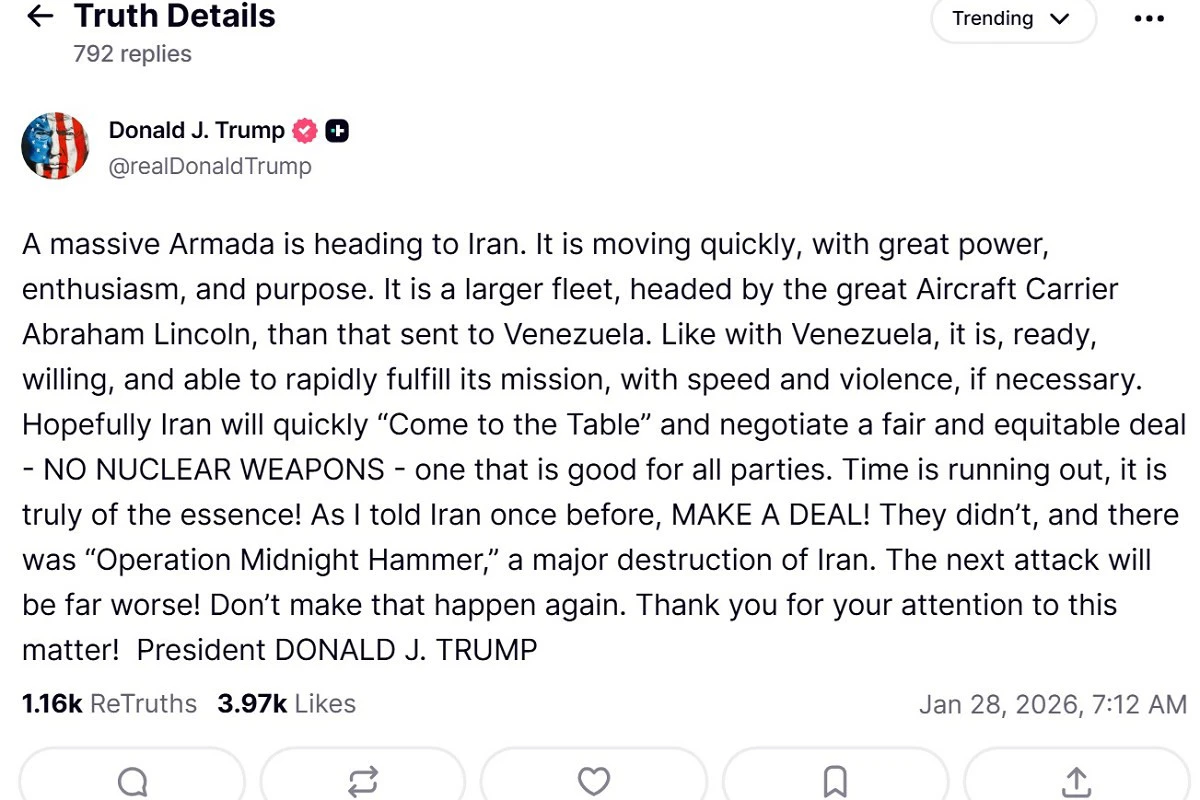Click the 792 replies count
The height and width of the screenshot is (800, 1200).
[x=132, y=54]
